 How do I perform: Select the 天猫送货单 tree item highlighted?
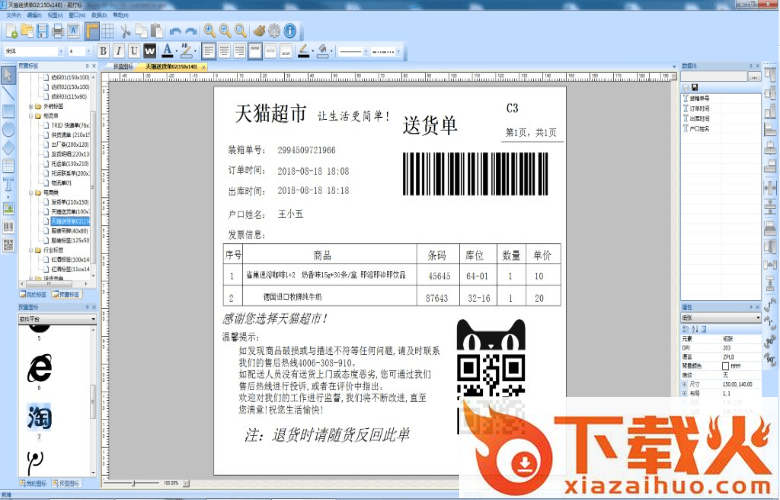coord(70,221)
